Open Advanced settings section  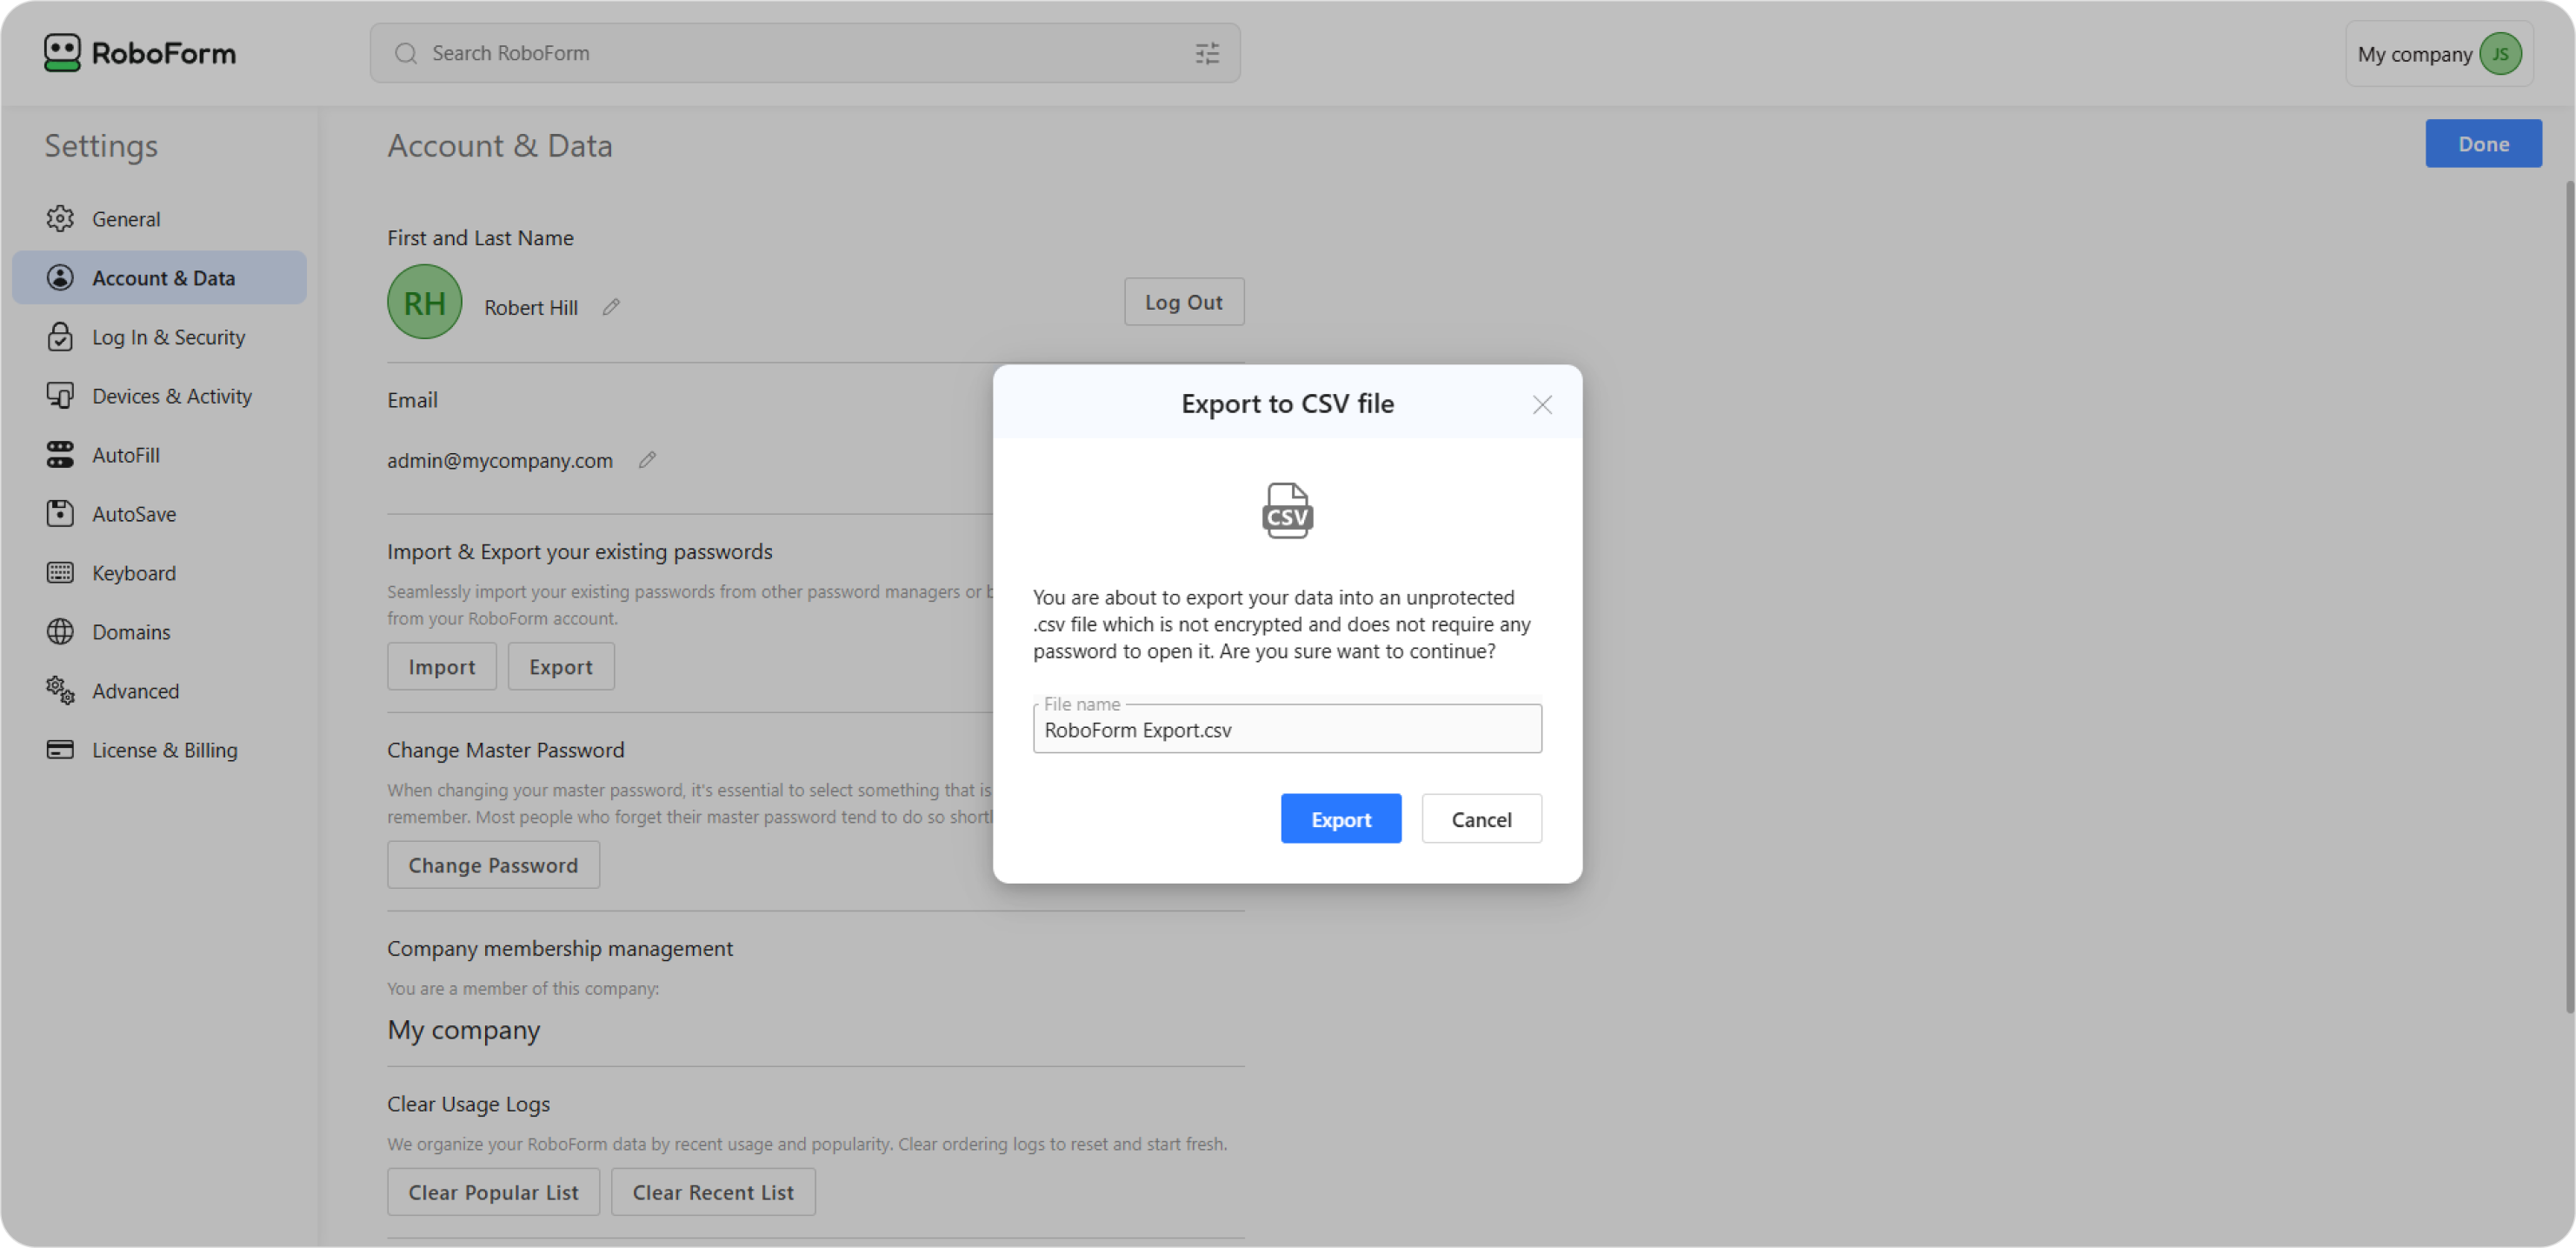tap(160, 690)
